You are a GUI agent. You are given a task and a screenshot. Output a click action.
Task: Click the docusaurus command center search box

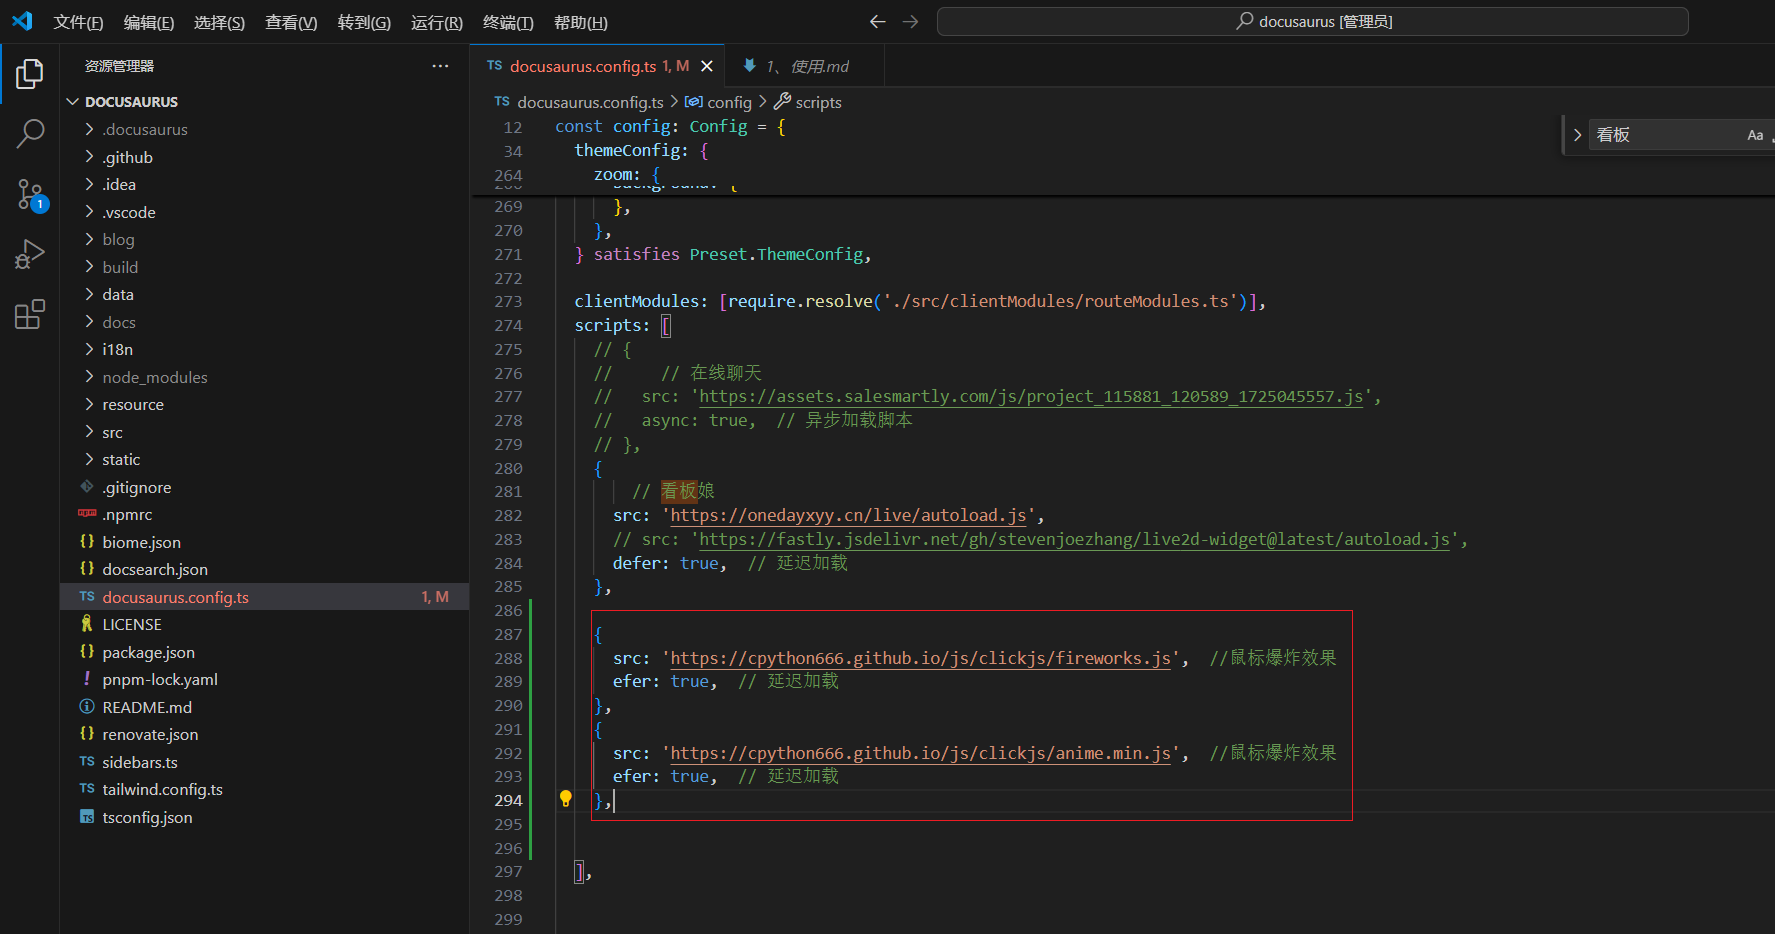[1312, 21]
